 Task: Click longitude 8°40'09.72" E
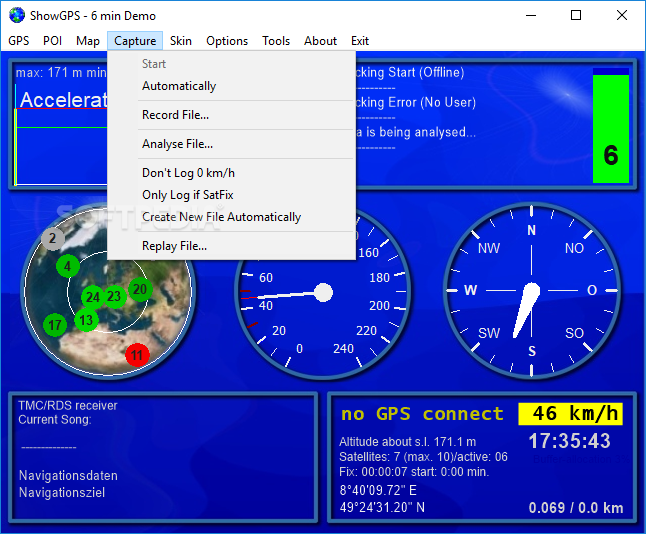pos(378,490)
